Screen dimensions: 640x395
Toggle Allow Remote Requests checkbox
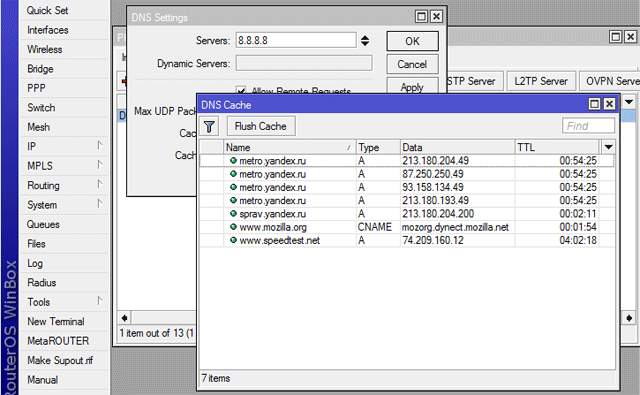(x=241, y=91)
